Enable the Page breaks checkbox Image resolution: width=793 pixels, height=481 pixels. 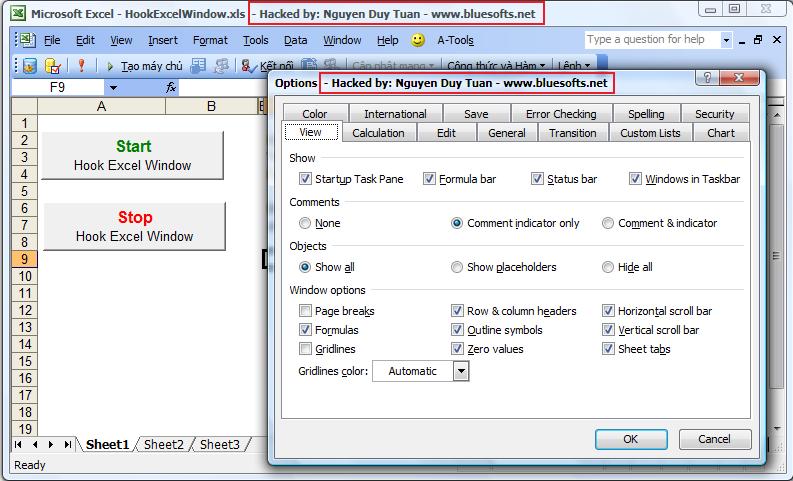tap(305, 311)
